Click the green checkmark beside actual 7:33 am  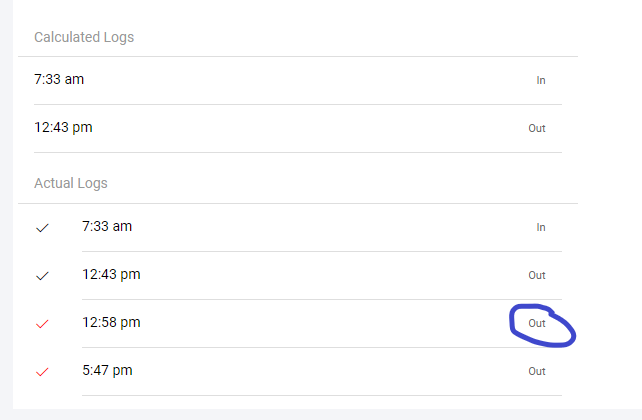[42, 228]
